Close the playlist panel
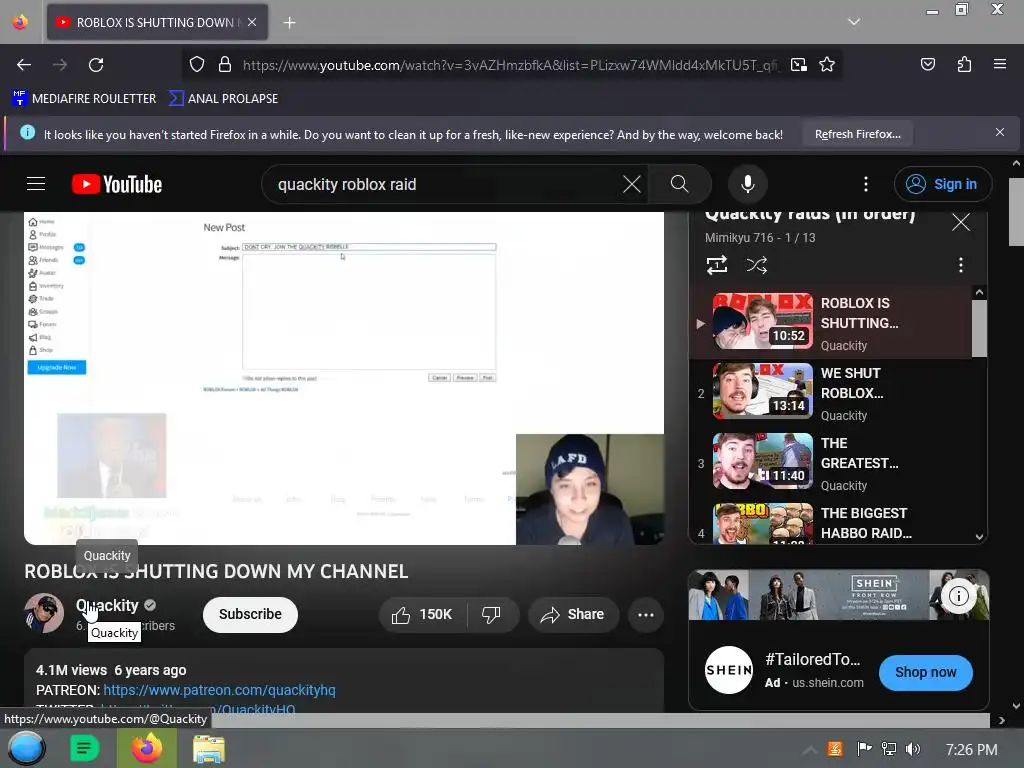 point(960,222)
